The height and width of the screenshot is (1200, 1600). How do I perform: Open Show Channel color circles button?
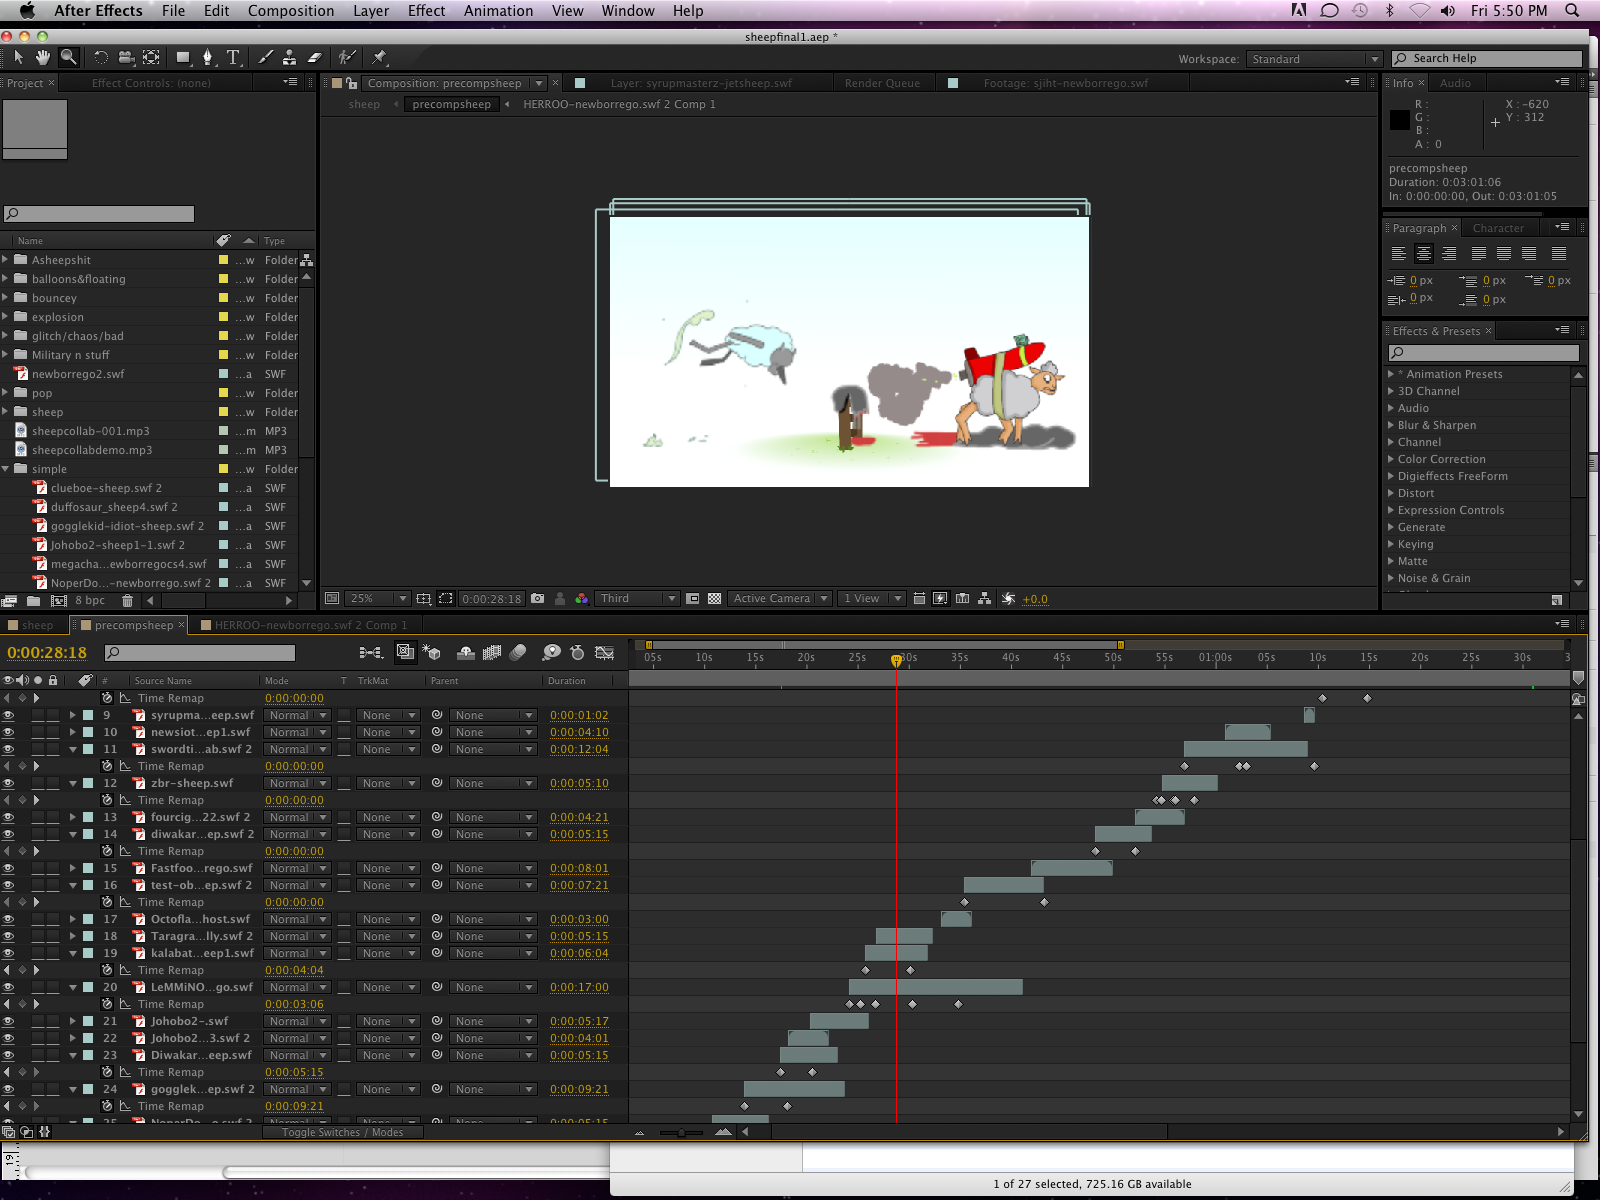coord(582,599)
